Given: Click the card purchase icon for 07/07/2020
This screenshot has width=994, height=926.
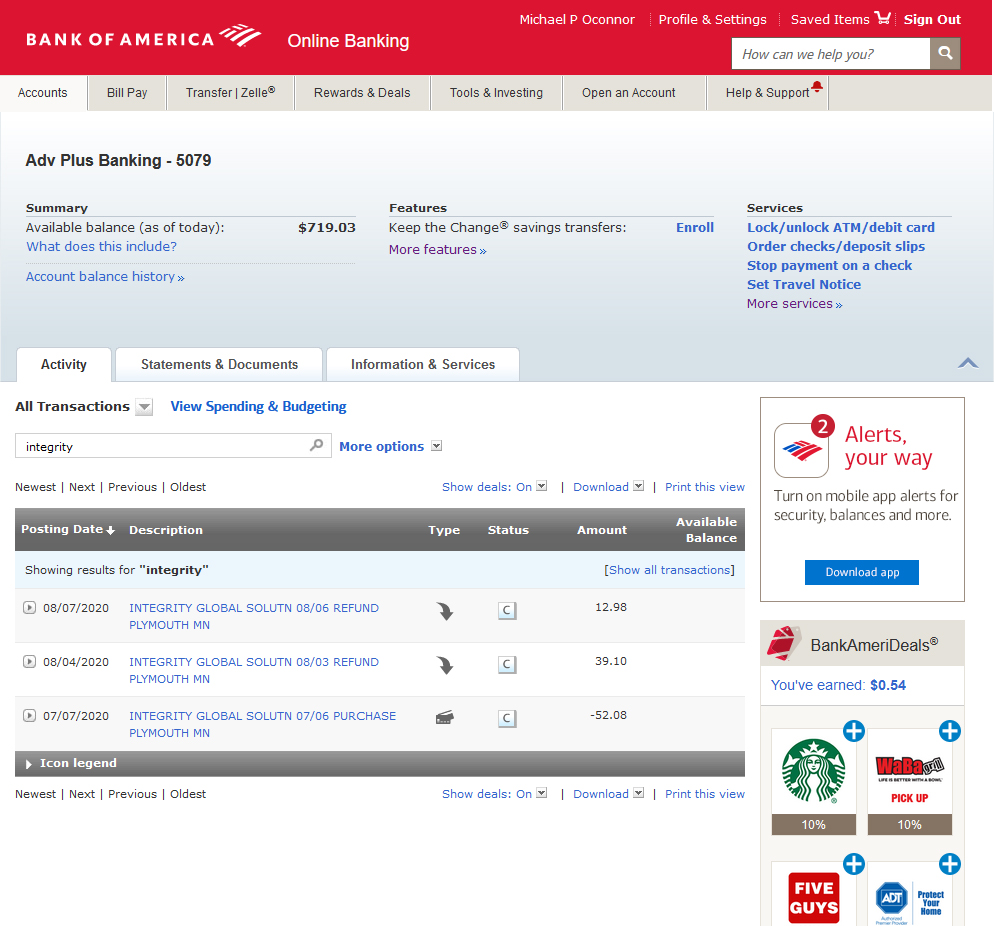Looking at the screenshot, I should click(444, 717).
